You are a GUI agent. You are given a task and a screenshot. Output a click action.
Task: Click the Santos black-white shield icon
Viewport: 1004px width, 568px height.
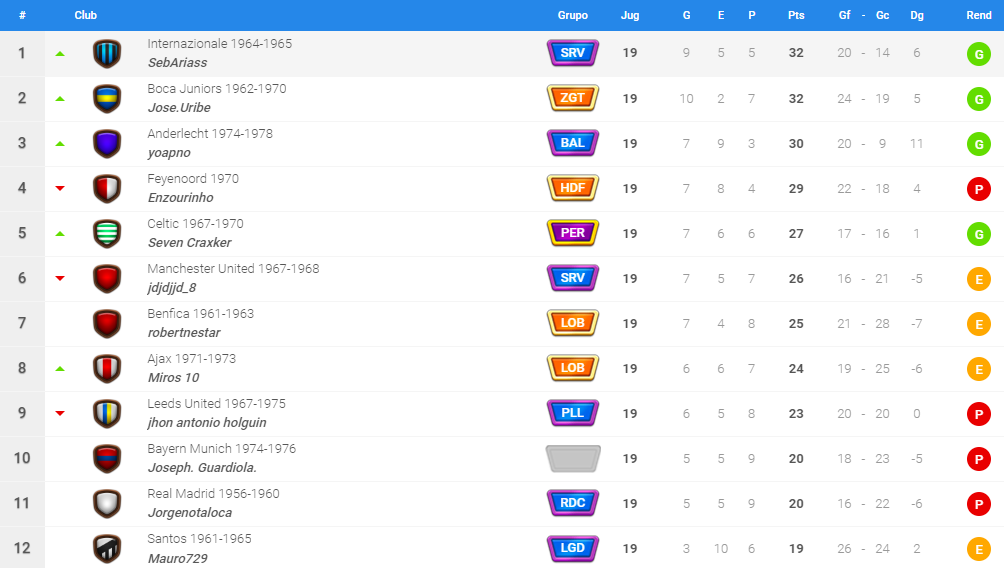[107, 549]
